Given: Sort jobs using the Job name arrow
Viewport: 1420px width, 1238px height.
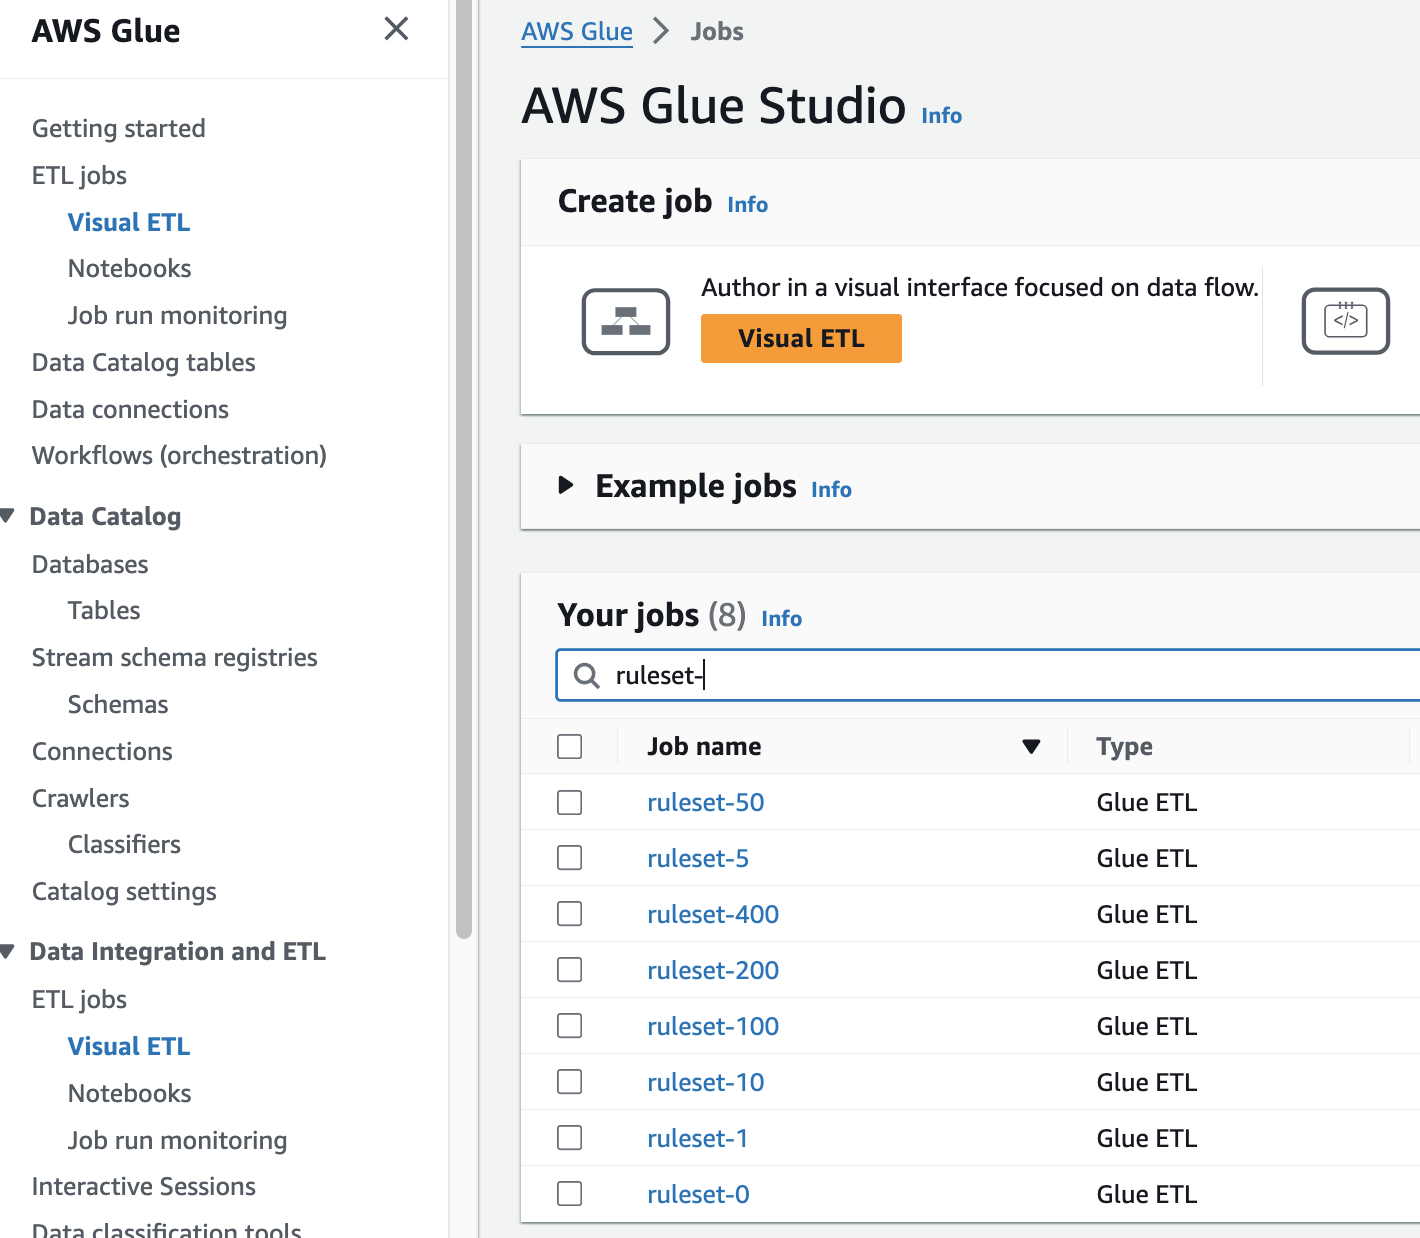Looking at the screenshot, I should (x=1031, y=747).
